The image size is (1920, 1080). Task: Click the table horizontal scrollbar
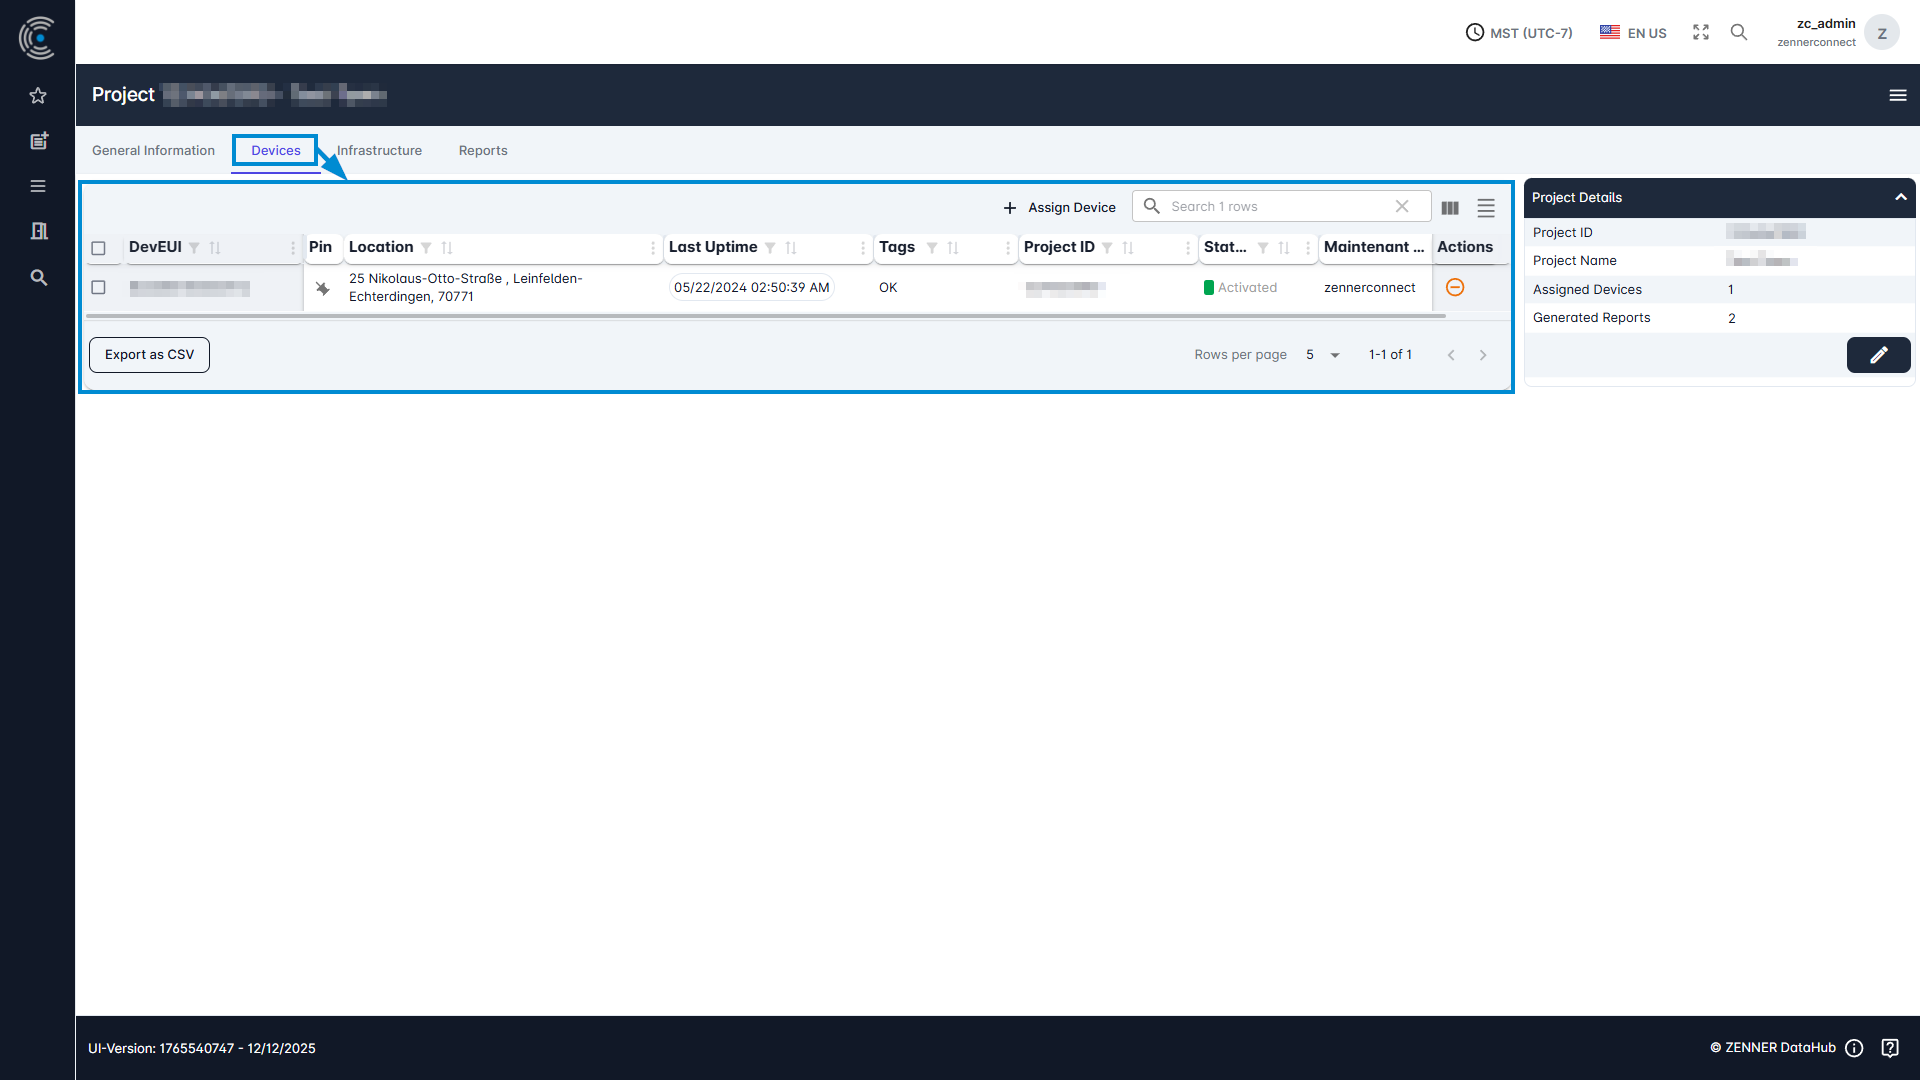[765, 316]
